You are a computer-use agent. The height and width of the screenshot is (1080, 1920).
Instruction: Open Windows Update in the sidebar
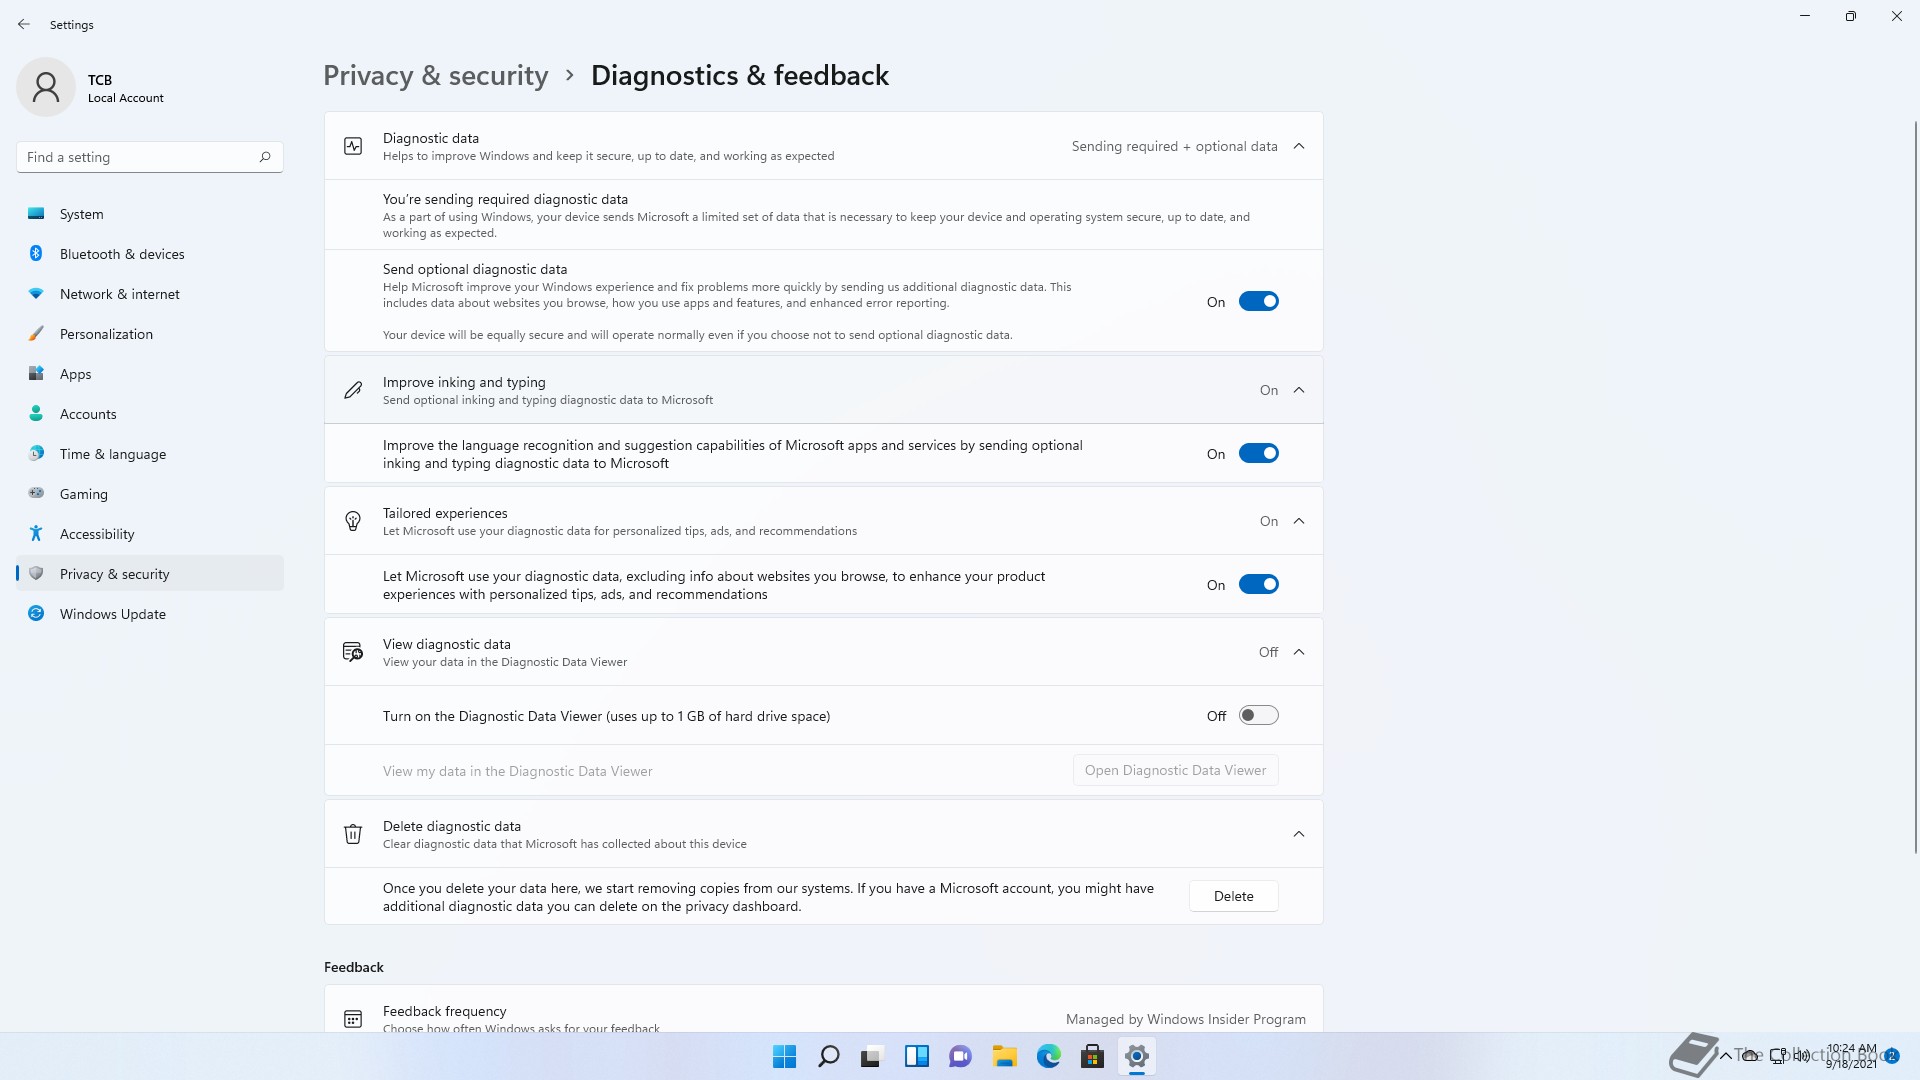tap(112, 614)
